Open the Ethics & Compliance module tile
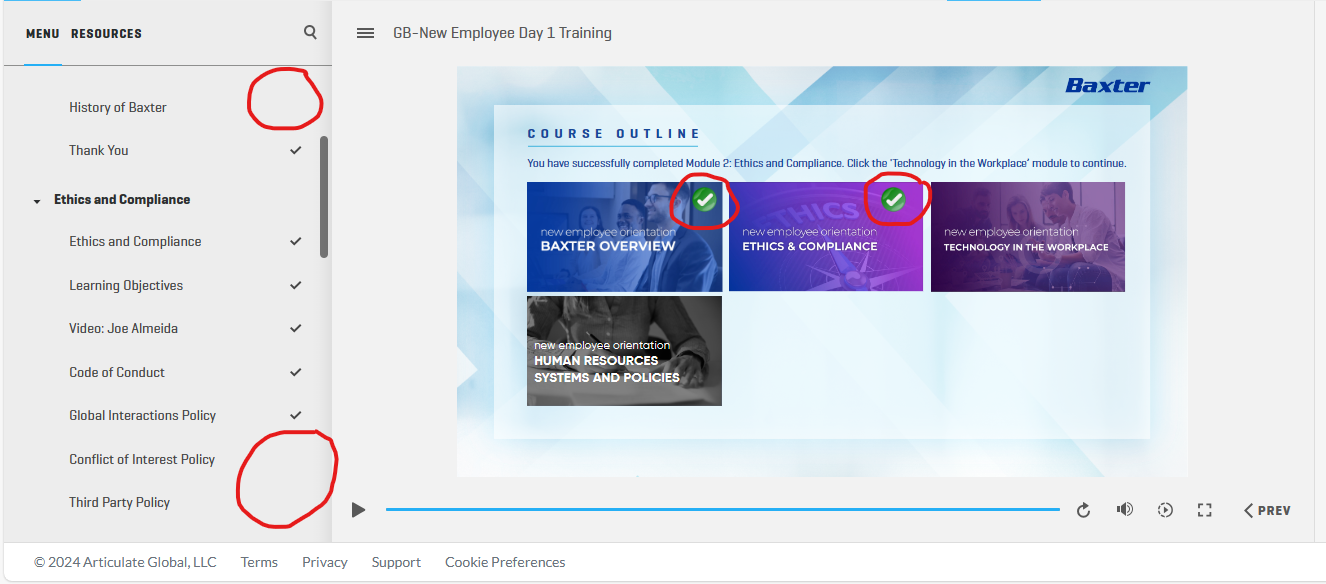The width and height of the screenshot is (1326, 584). 826,237
